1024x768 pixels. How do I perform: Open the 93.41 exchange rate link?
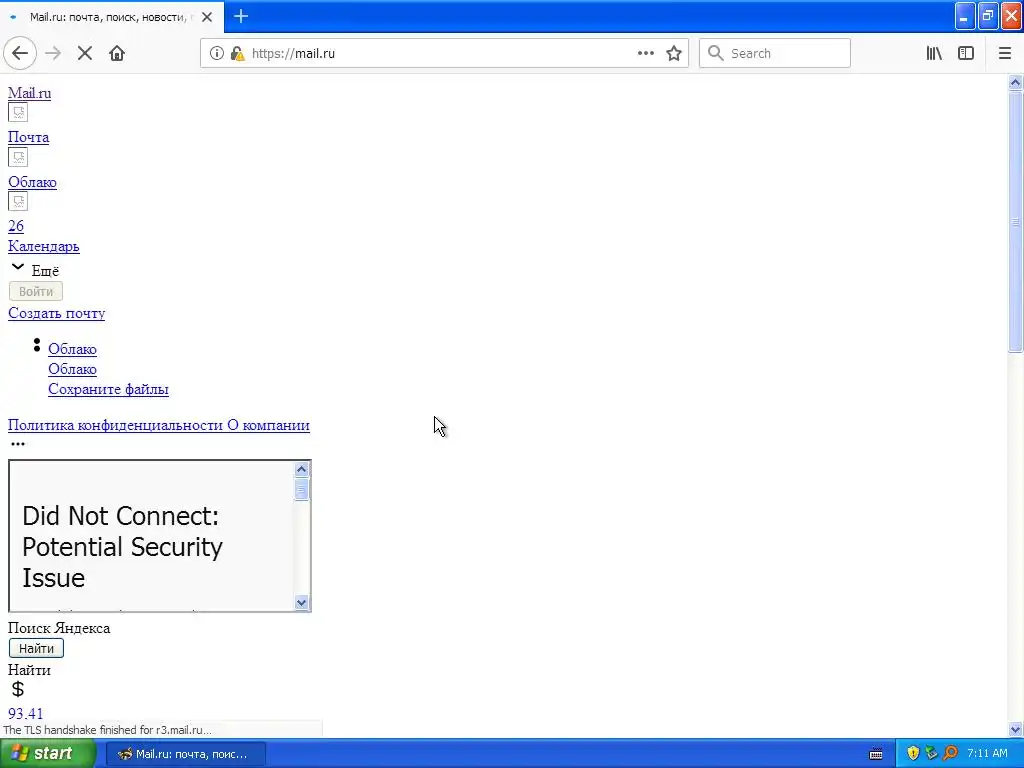25,714
